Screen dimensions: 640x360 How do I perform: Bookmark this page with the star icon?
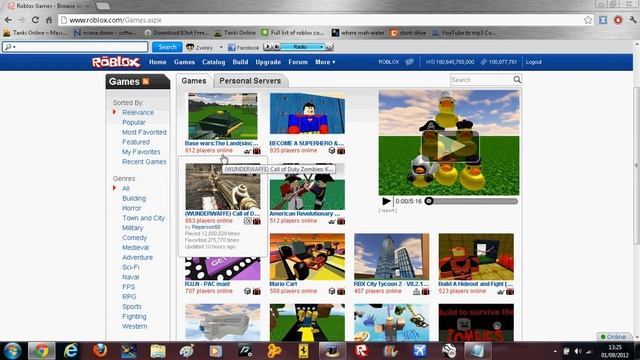[x=588, y=20]
